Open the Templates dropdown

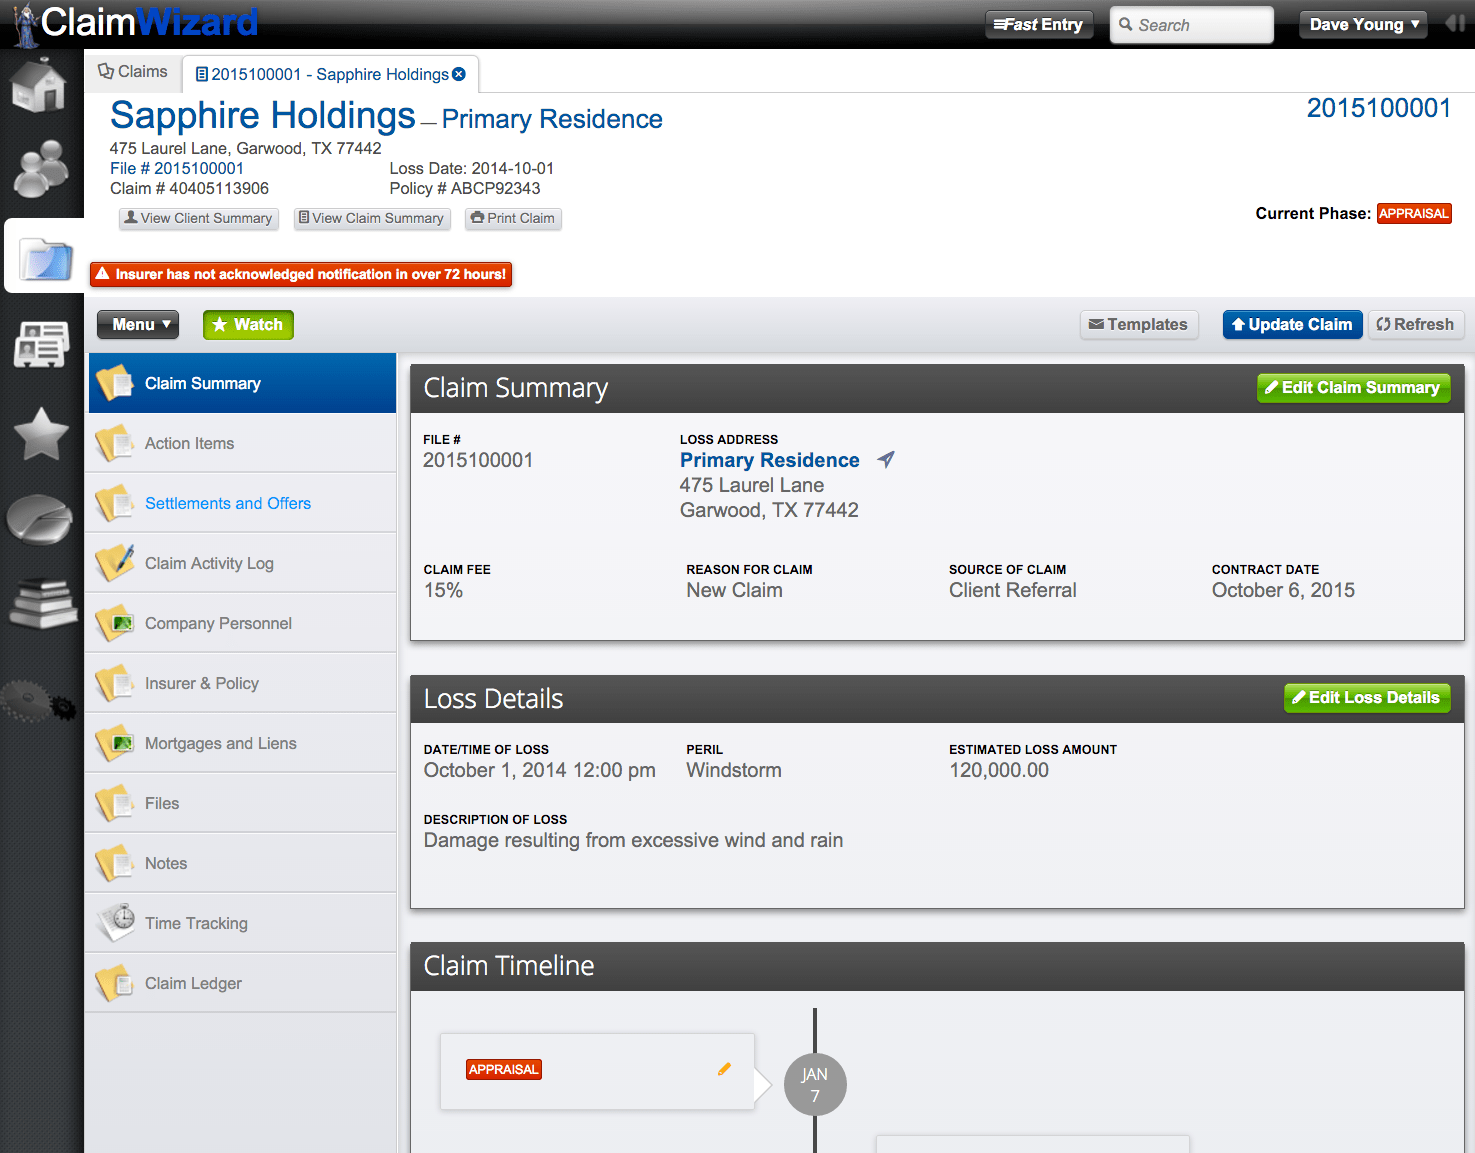(1139, 324)
